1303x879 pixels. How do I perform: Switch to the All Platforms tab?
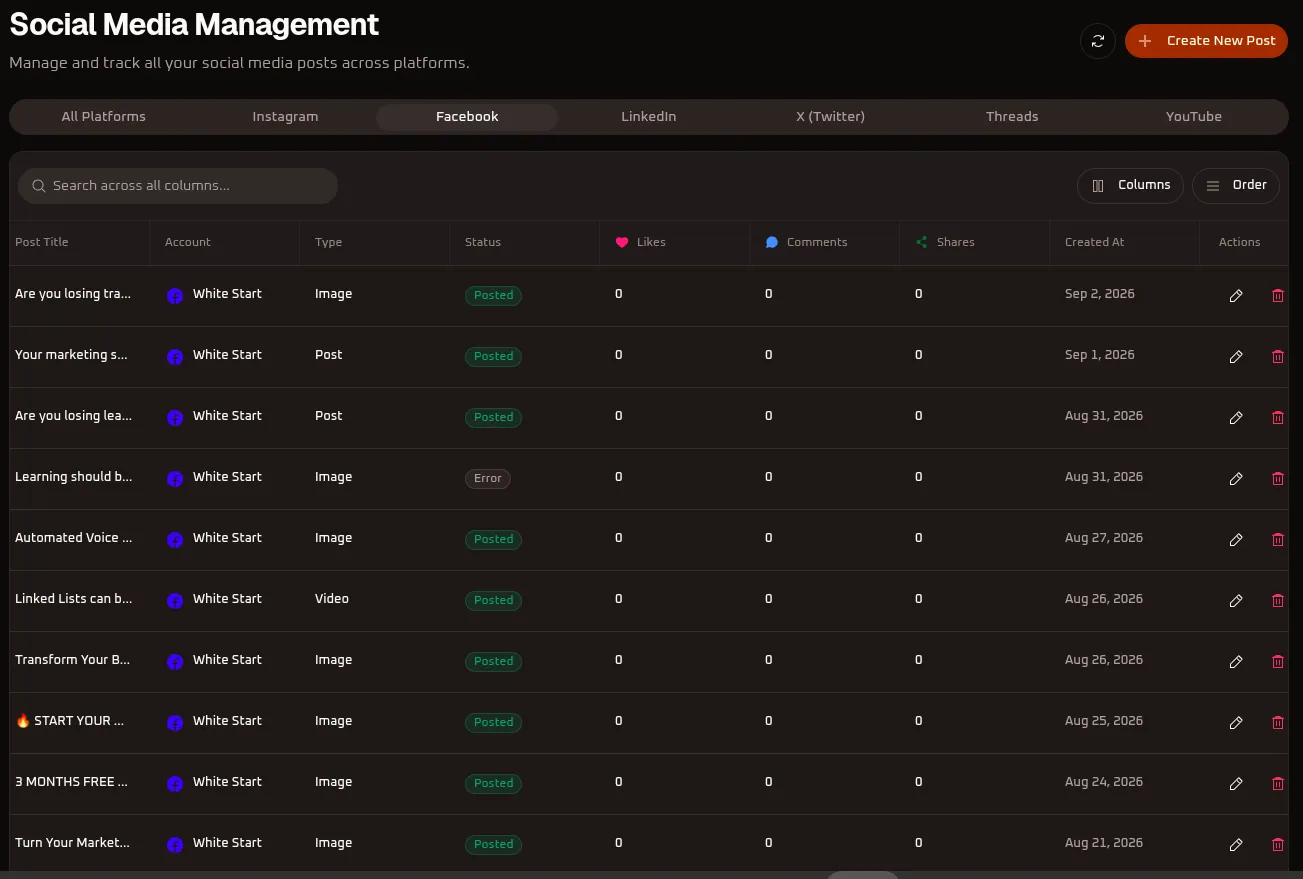tap(104, 117)
